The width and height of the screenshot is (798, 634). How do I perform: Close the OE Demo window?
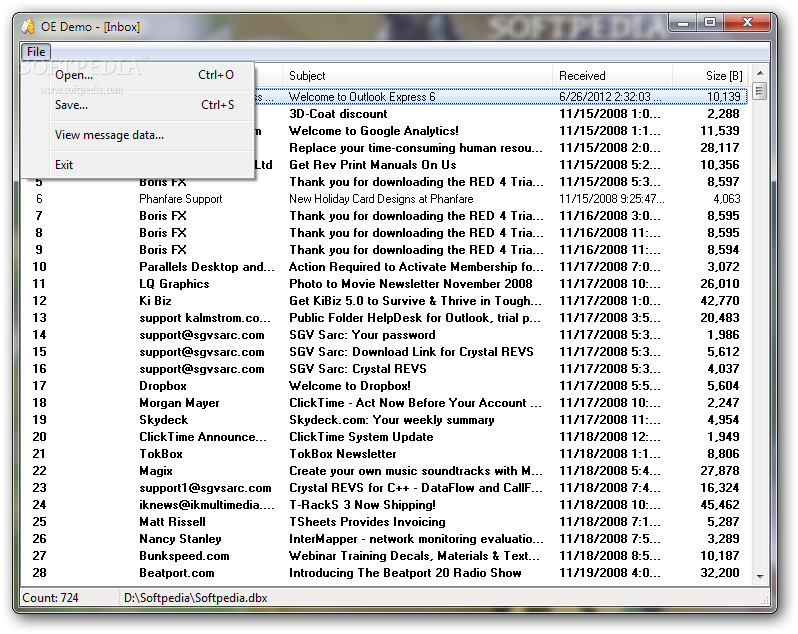coord(747,23)
